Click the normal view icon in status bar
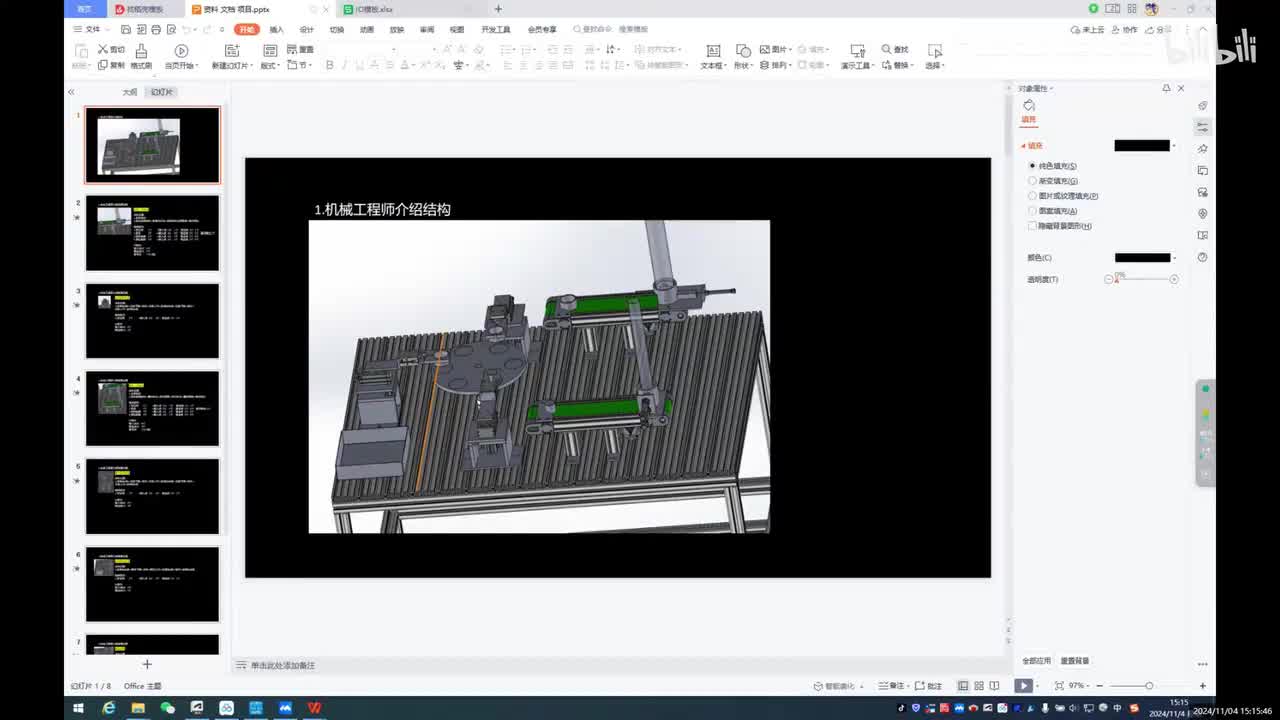The height and width of the screenshot is (720, 1280). coord(963,686)
